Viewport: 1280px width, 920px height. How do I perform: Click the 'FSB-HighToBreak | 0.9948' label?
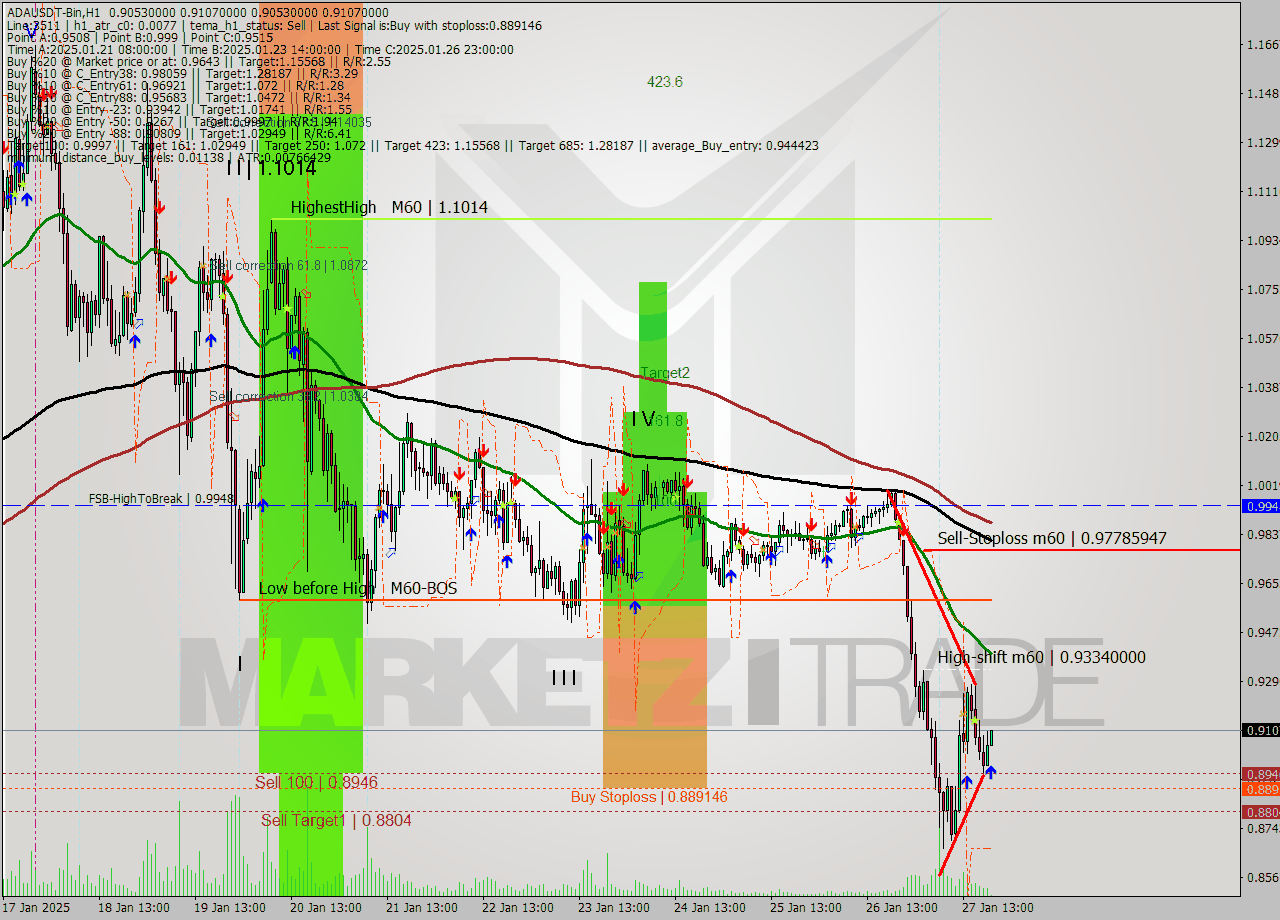[161, 498]
